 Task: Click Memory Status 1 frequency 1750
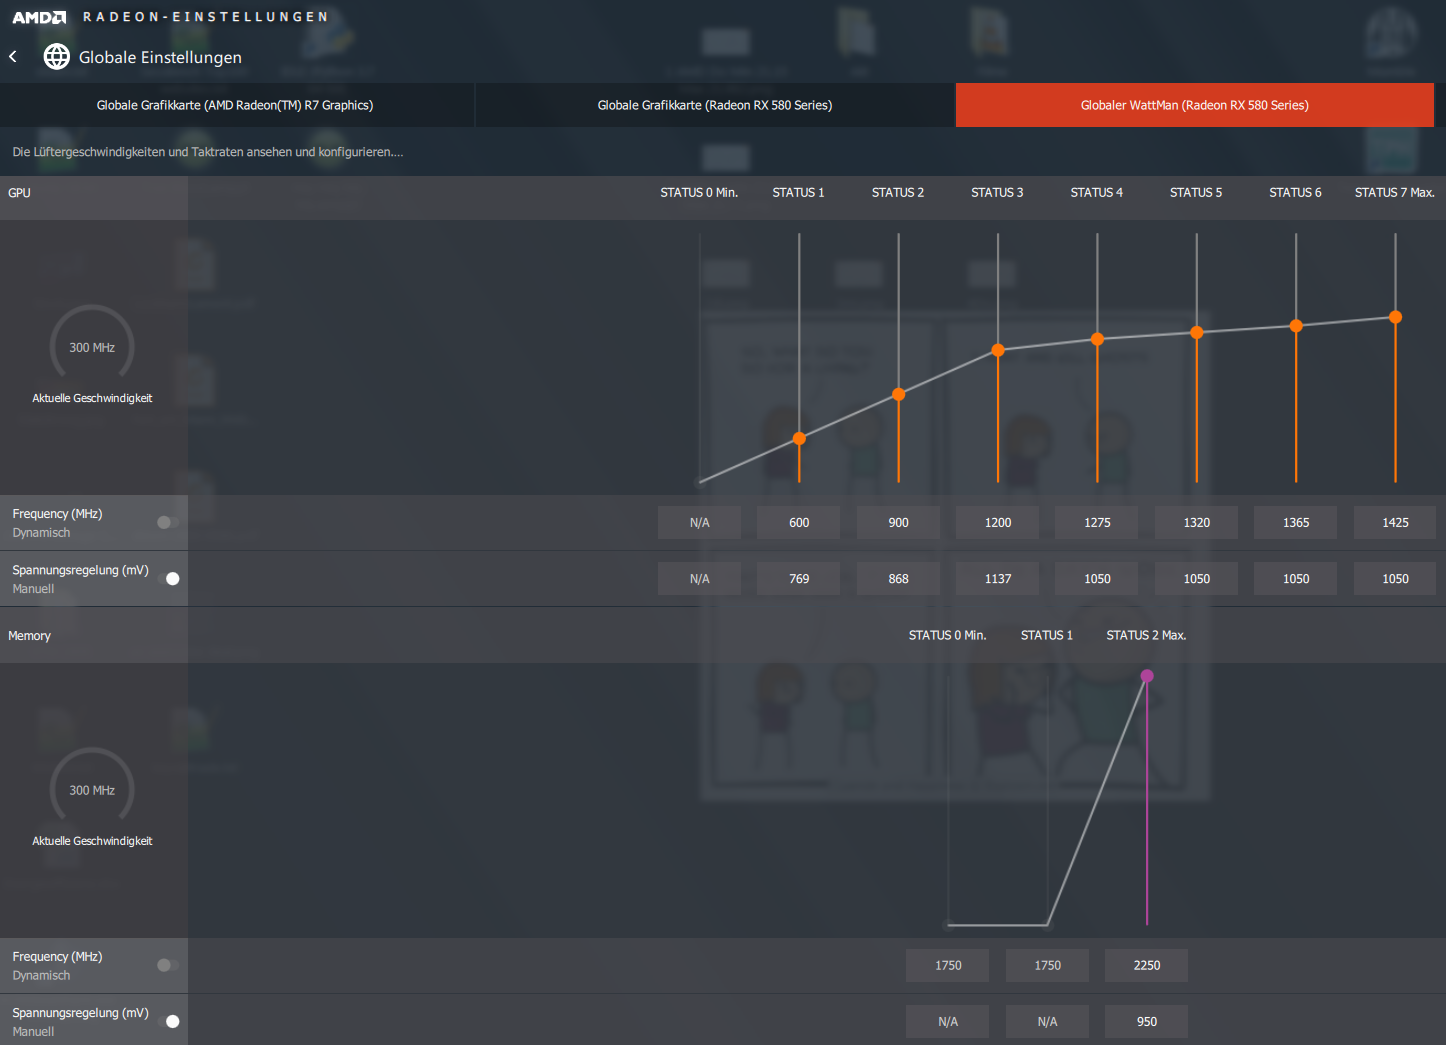1047,965
